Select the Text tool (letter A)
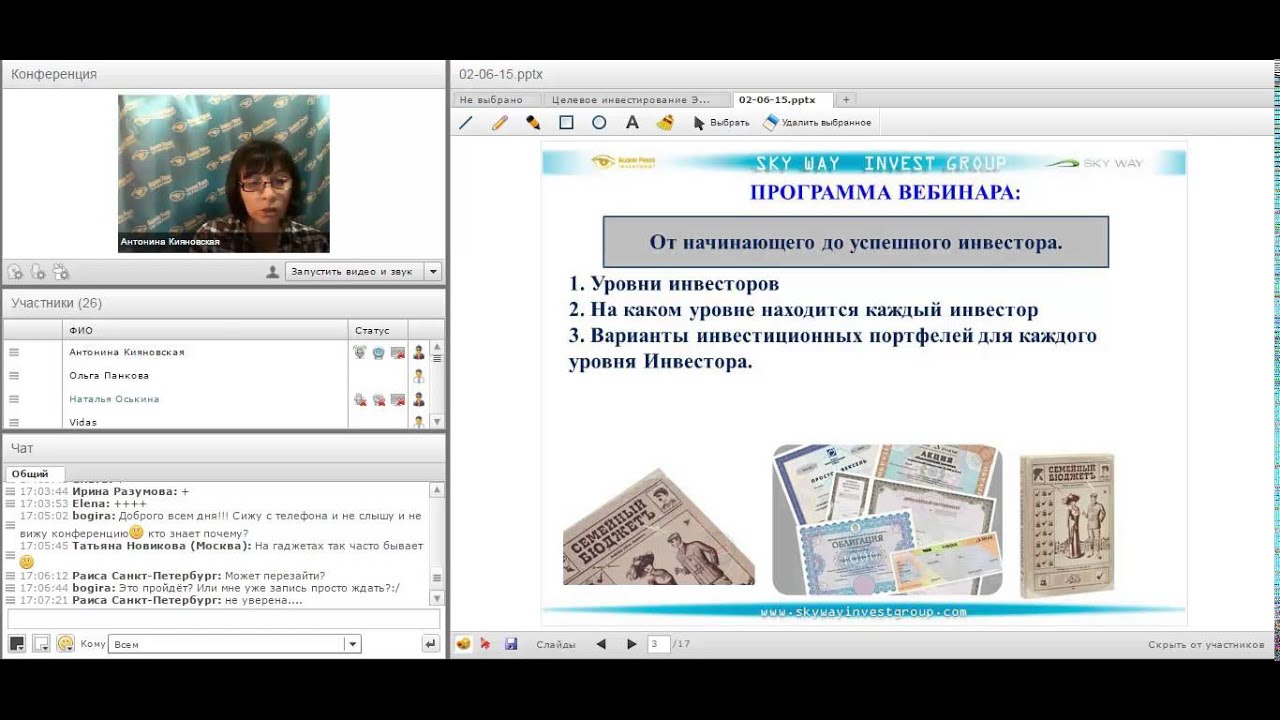The width and height of the screenshot is (1280, 720). point(632,123)
